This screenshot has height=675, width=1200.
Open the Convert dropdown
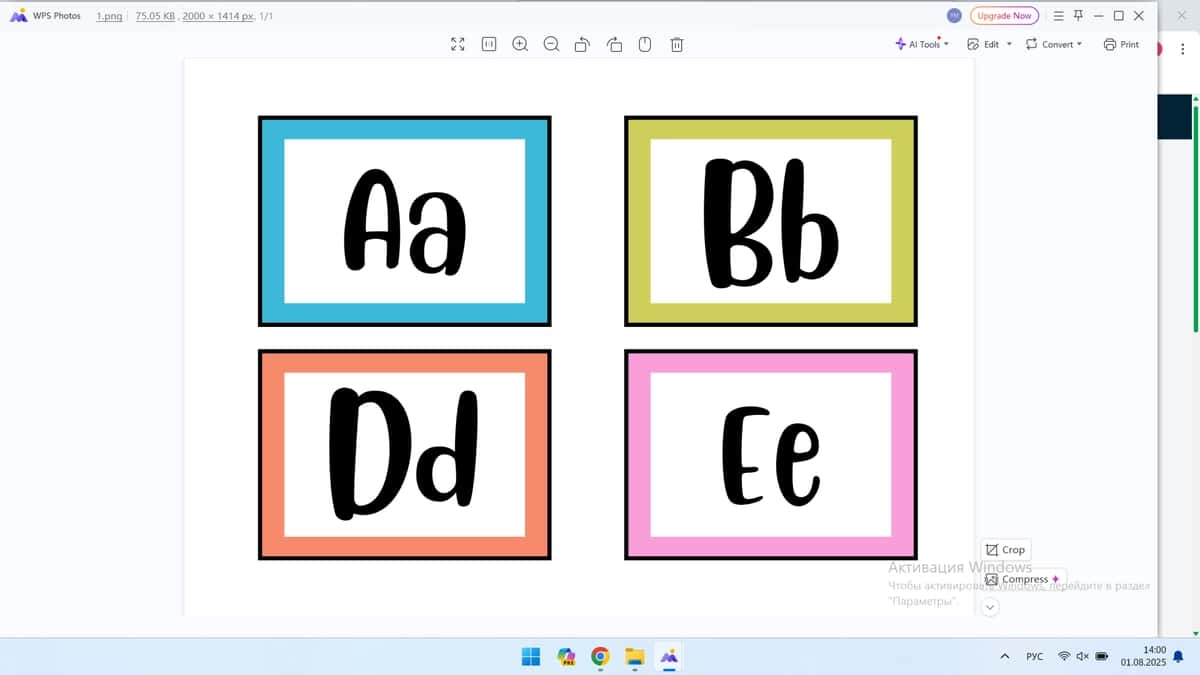click(x=1054, y=44)
